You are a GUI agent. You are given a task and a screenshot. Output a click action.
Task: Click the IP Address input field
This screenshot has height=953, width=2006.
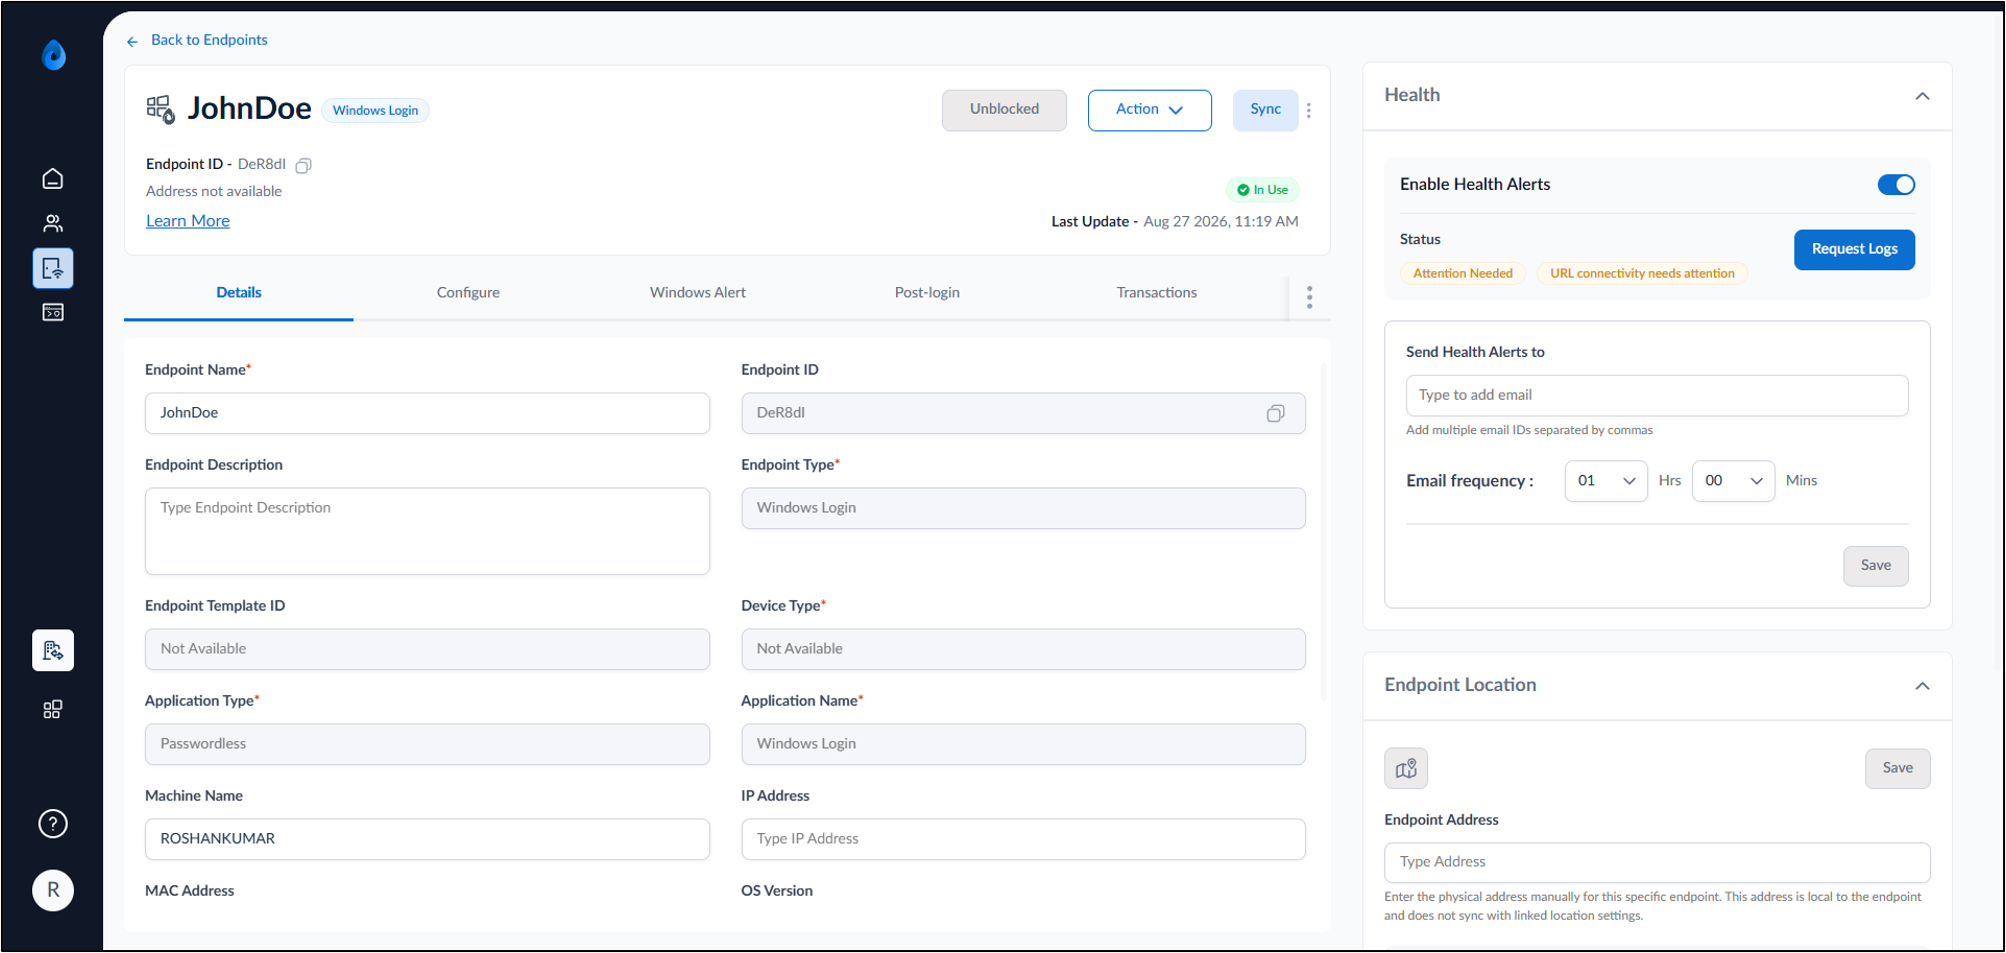[1023, 839]
